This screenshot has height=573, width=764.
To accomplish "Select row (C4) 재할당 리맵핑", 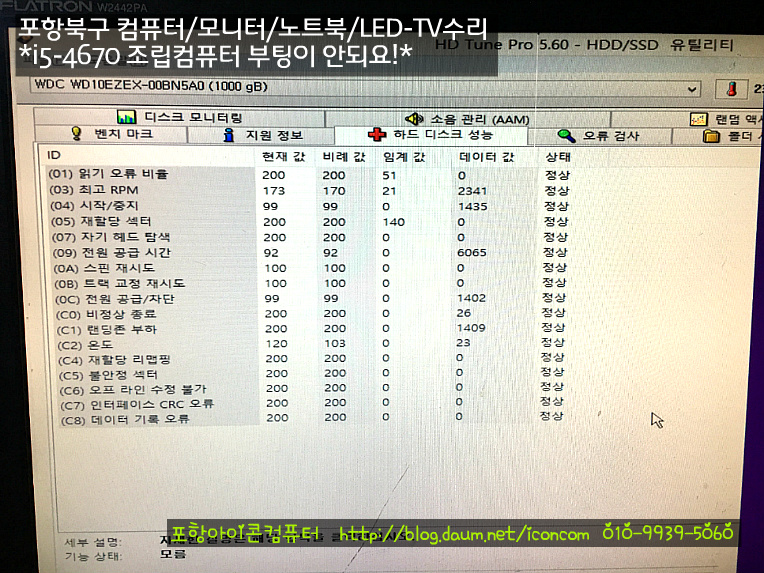I will [x=309, y=359].
